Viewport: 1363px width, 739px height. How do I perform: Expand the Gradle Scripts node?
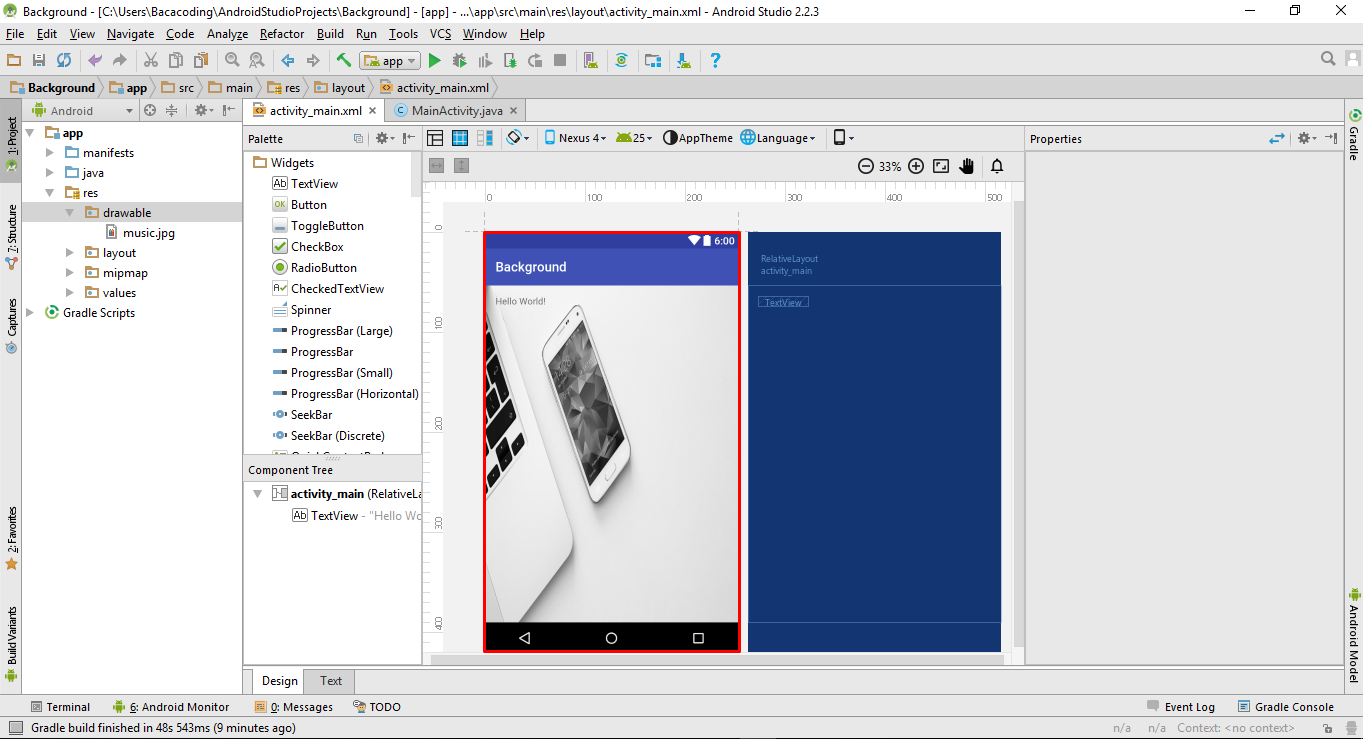tap(30, 312)
